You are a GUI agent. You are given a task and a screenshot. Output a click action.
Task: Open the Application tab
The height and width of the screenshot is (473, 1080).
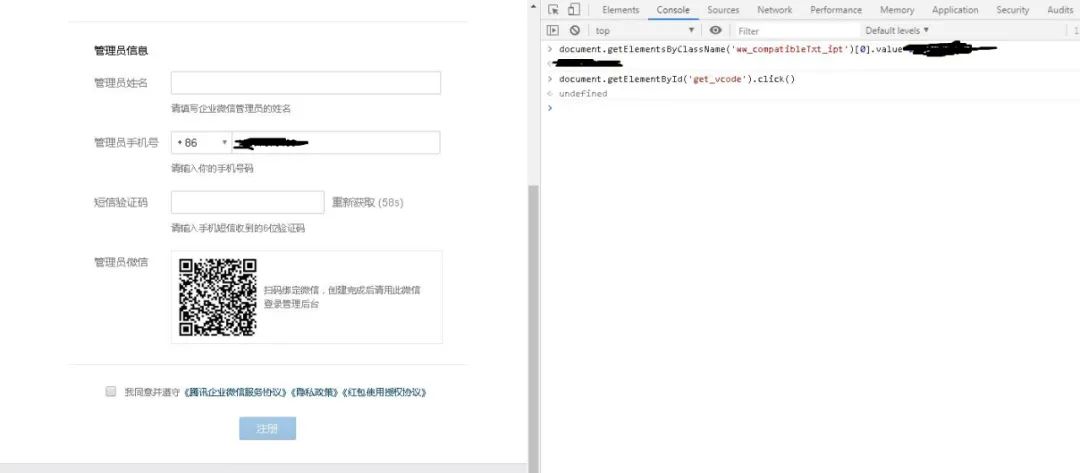(955, 10)
